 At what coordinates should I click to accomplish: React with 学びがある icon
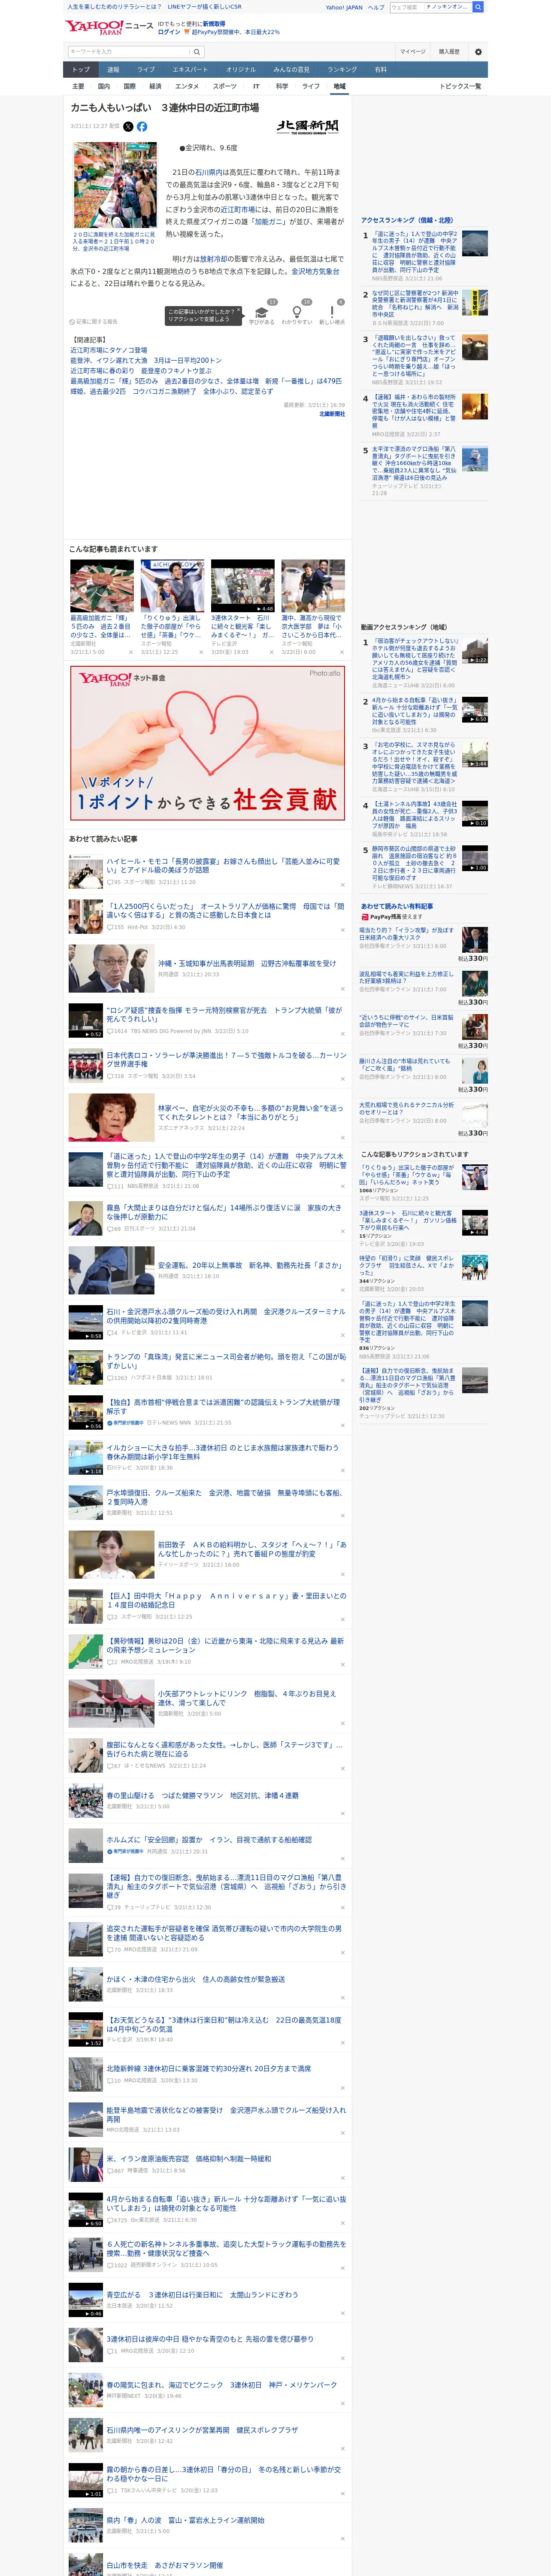coord(262,313)
